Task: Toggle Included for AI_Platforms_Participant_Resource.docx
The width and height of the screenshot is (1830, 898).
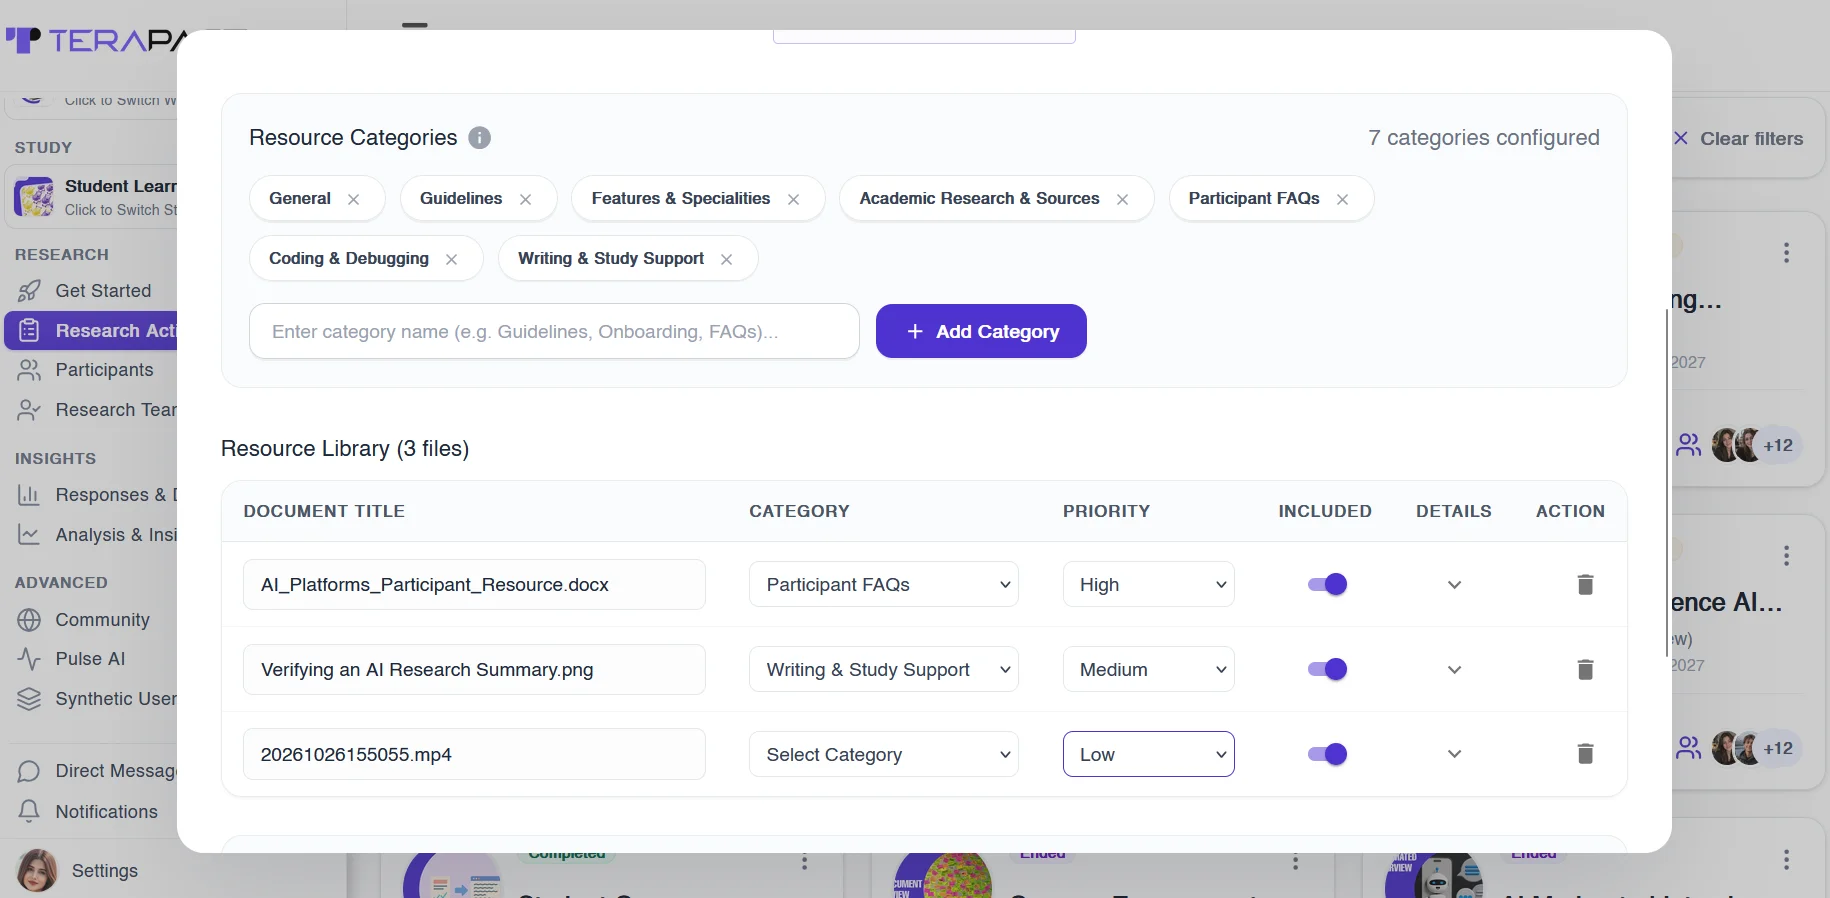Action: tap(1327, 584)
